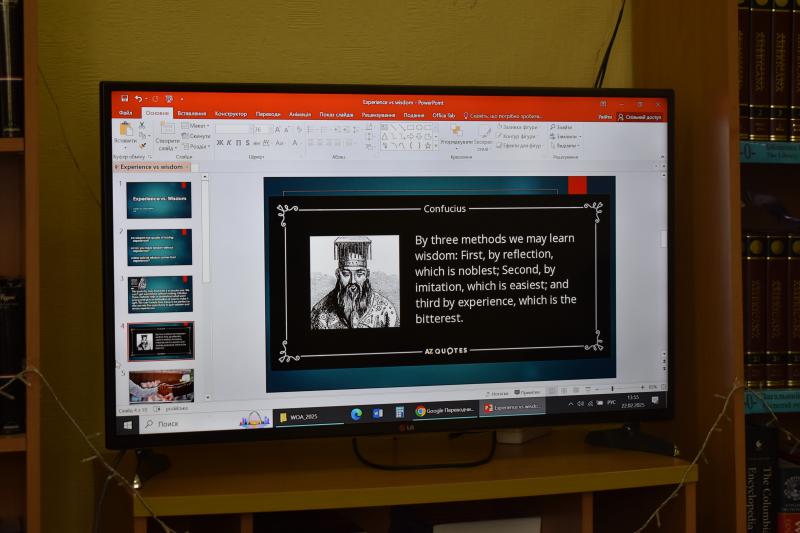Switch to the Design (Конструктор) tab
This screenshot has height=533, width=800.
231,114
